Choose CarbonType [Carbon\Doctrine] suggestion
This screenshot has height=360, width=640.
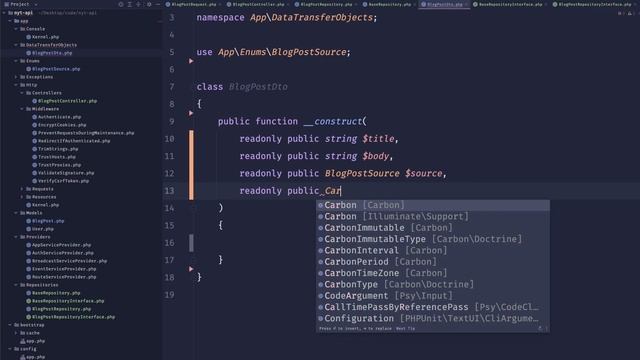433,284
